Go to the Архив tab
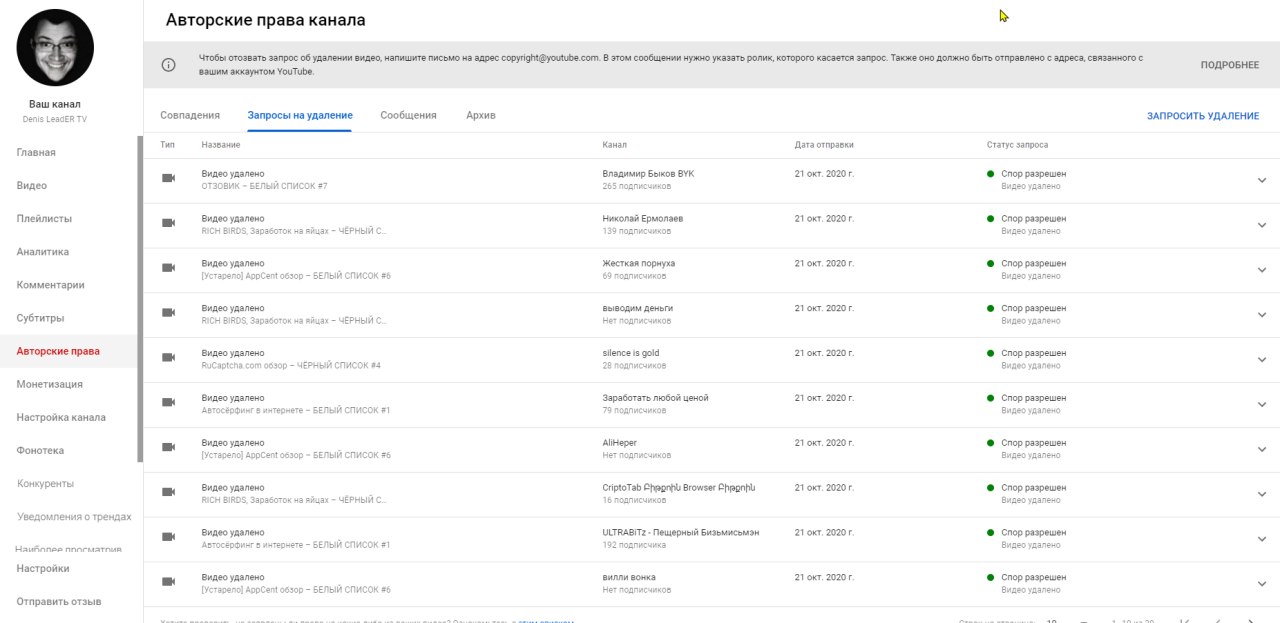The image size is (1280, 623). pyautogui.click(x=481, y=115)
